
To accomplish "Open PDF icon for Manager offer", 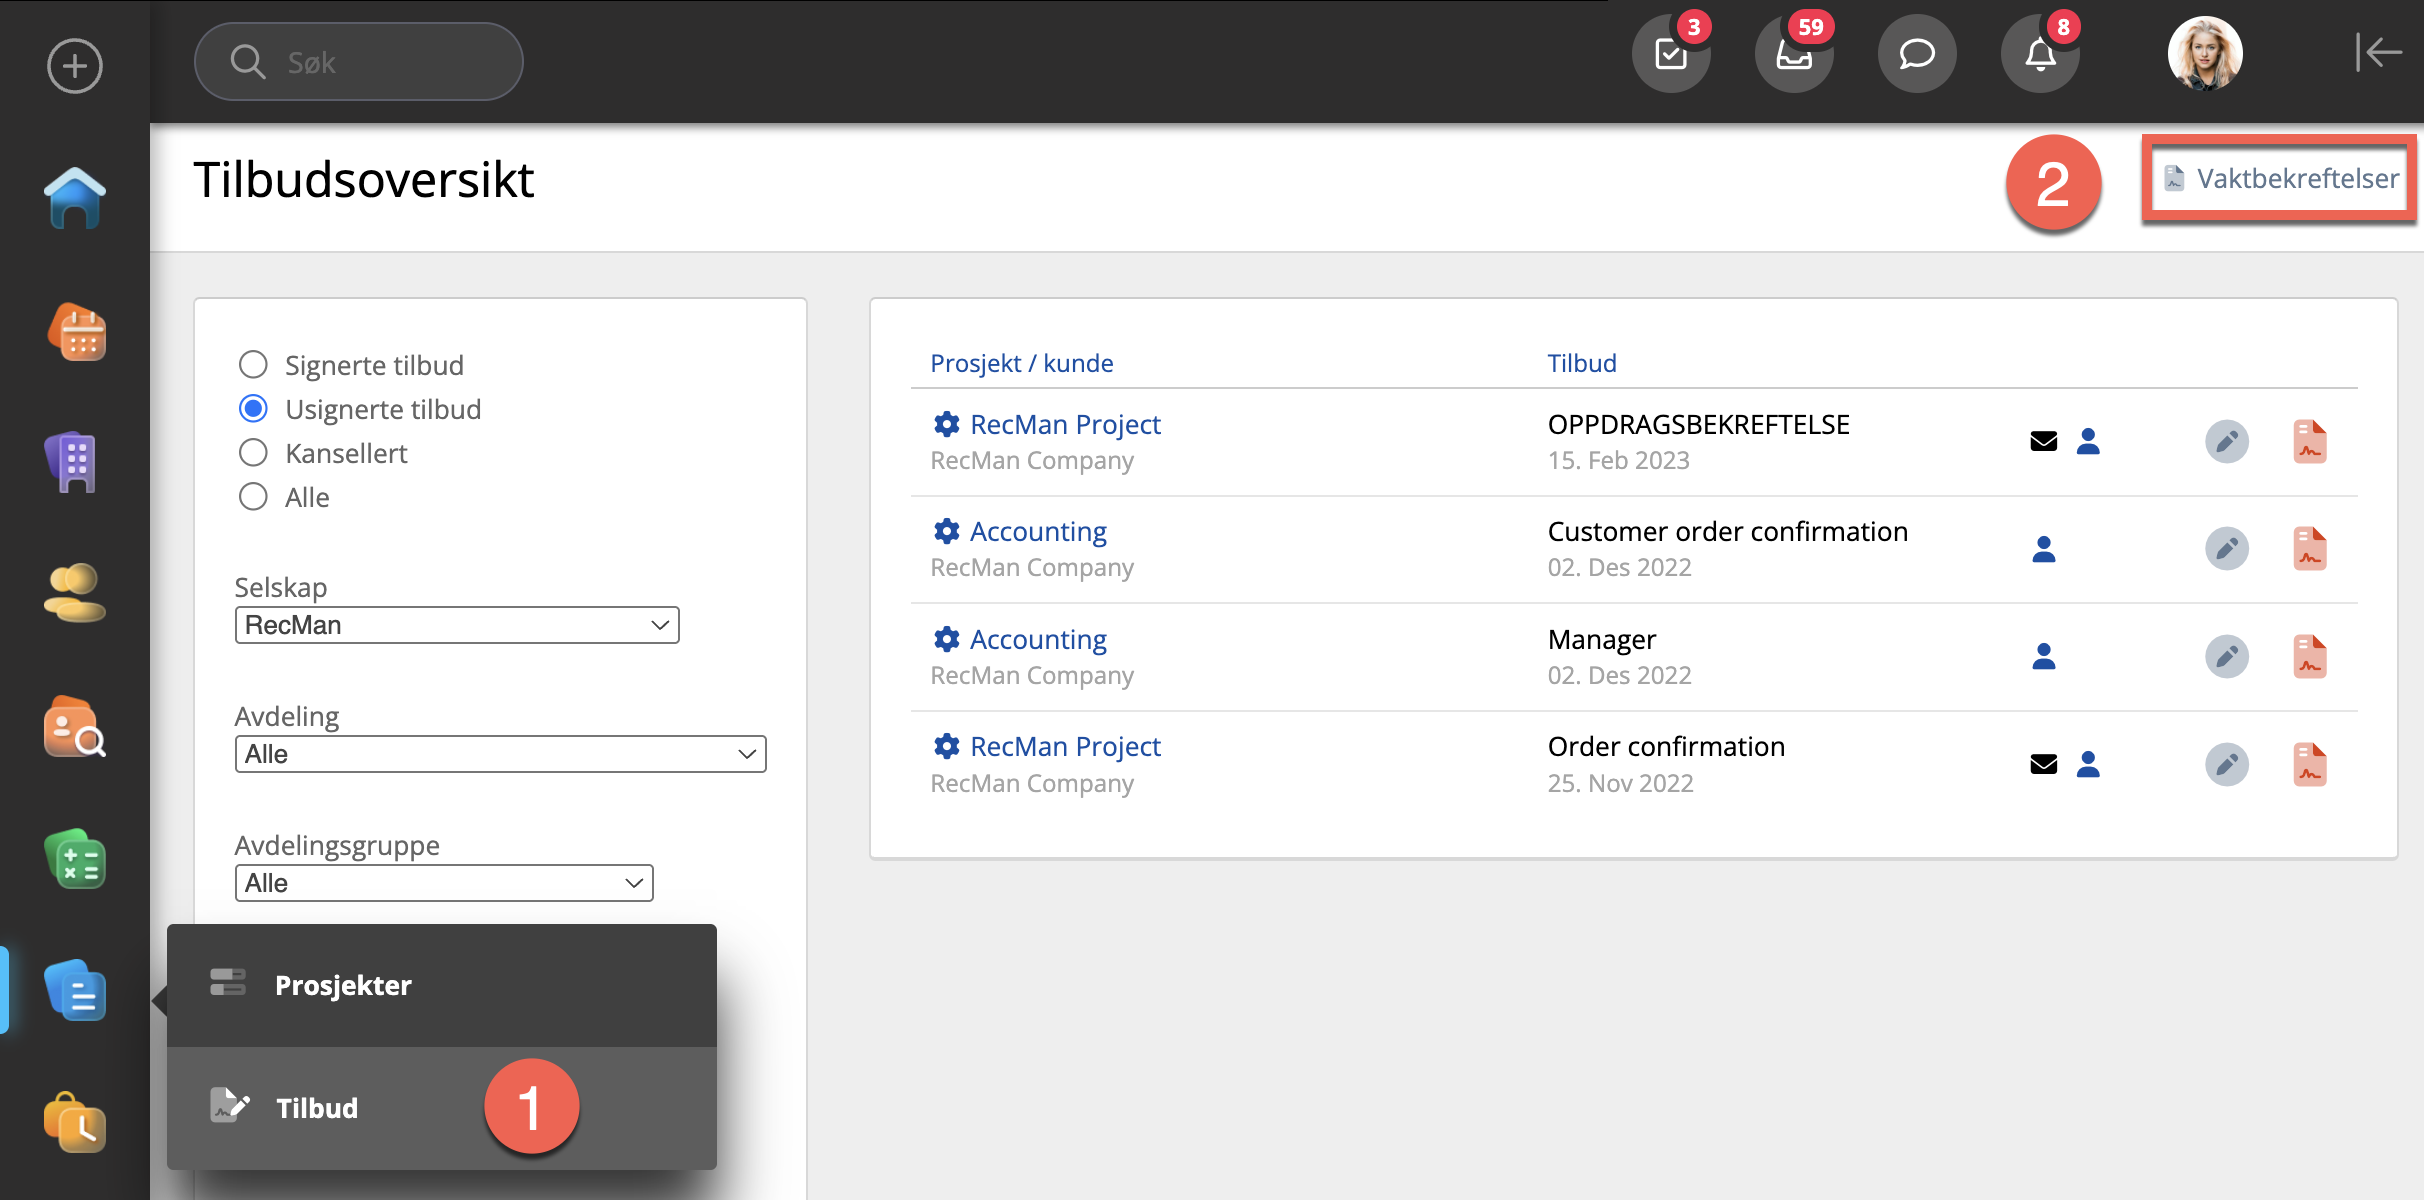I will pyautogui.click(x=2309, y=657).
